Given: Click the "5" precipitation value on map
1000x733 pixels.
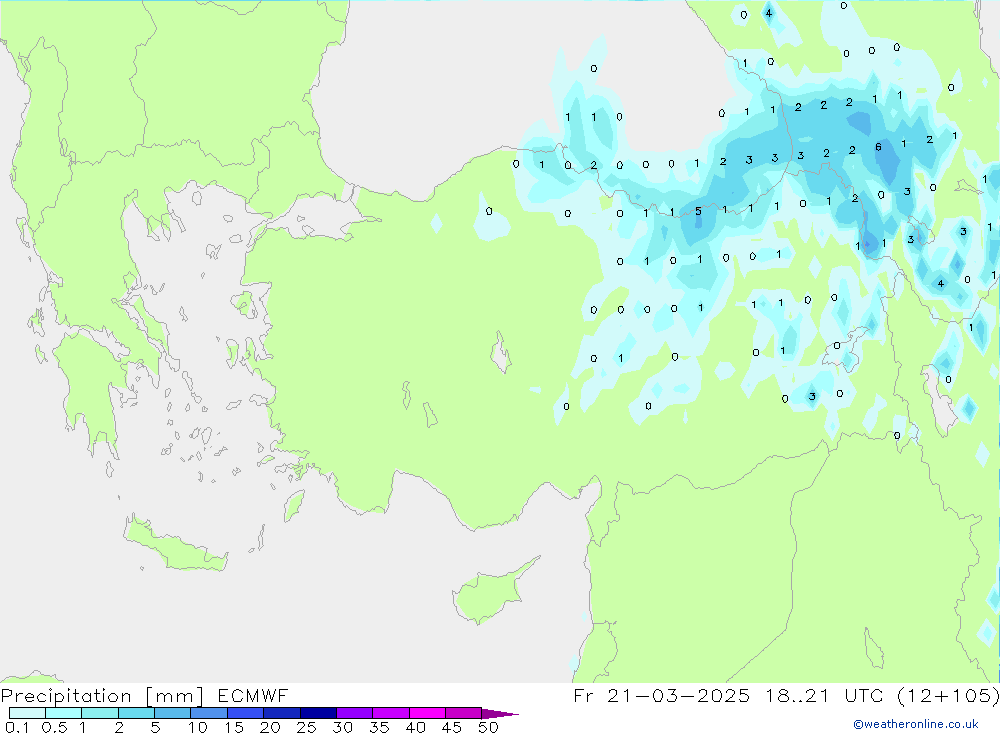Looking at the screenshot, I should pos(698,211).
